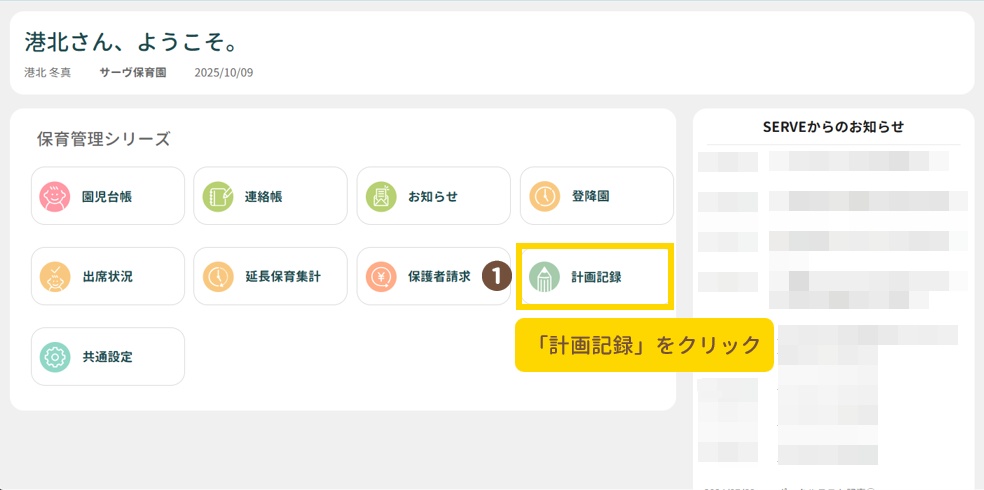Click the サーヴ保育園 facility name
984x490 pixels.
pos(133,73)
